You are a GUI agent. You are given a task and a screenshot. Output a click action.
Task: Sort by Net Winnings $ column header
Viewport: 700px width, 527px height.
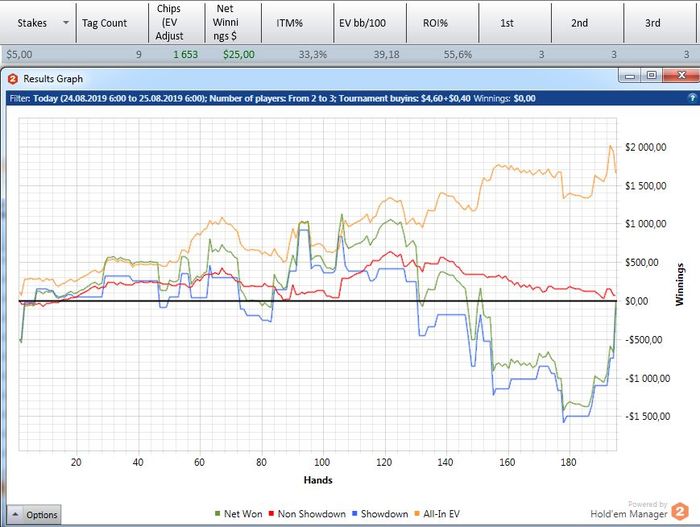(x=233, y=23)
